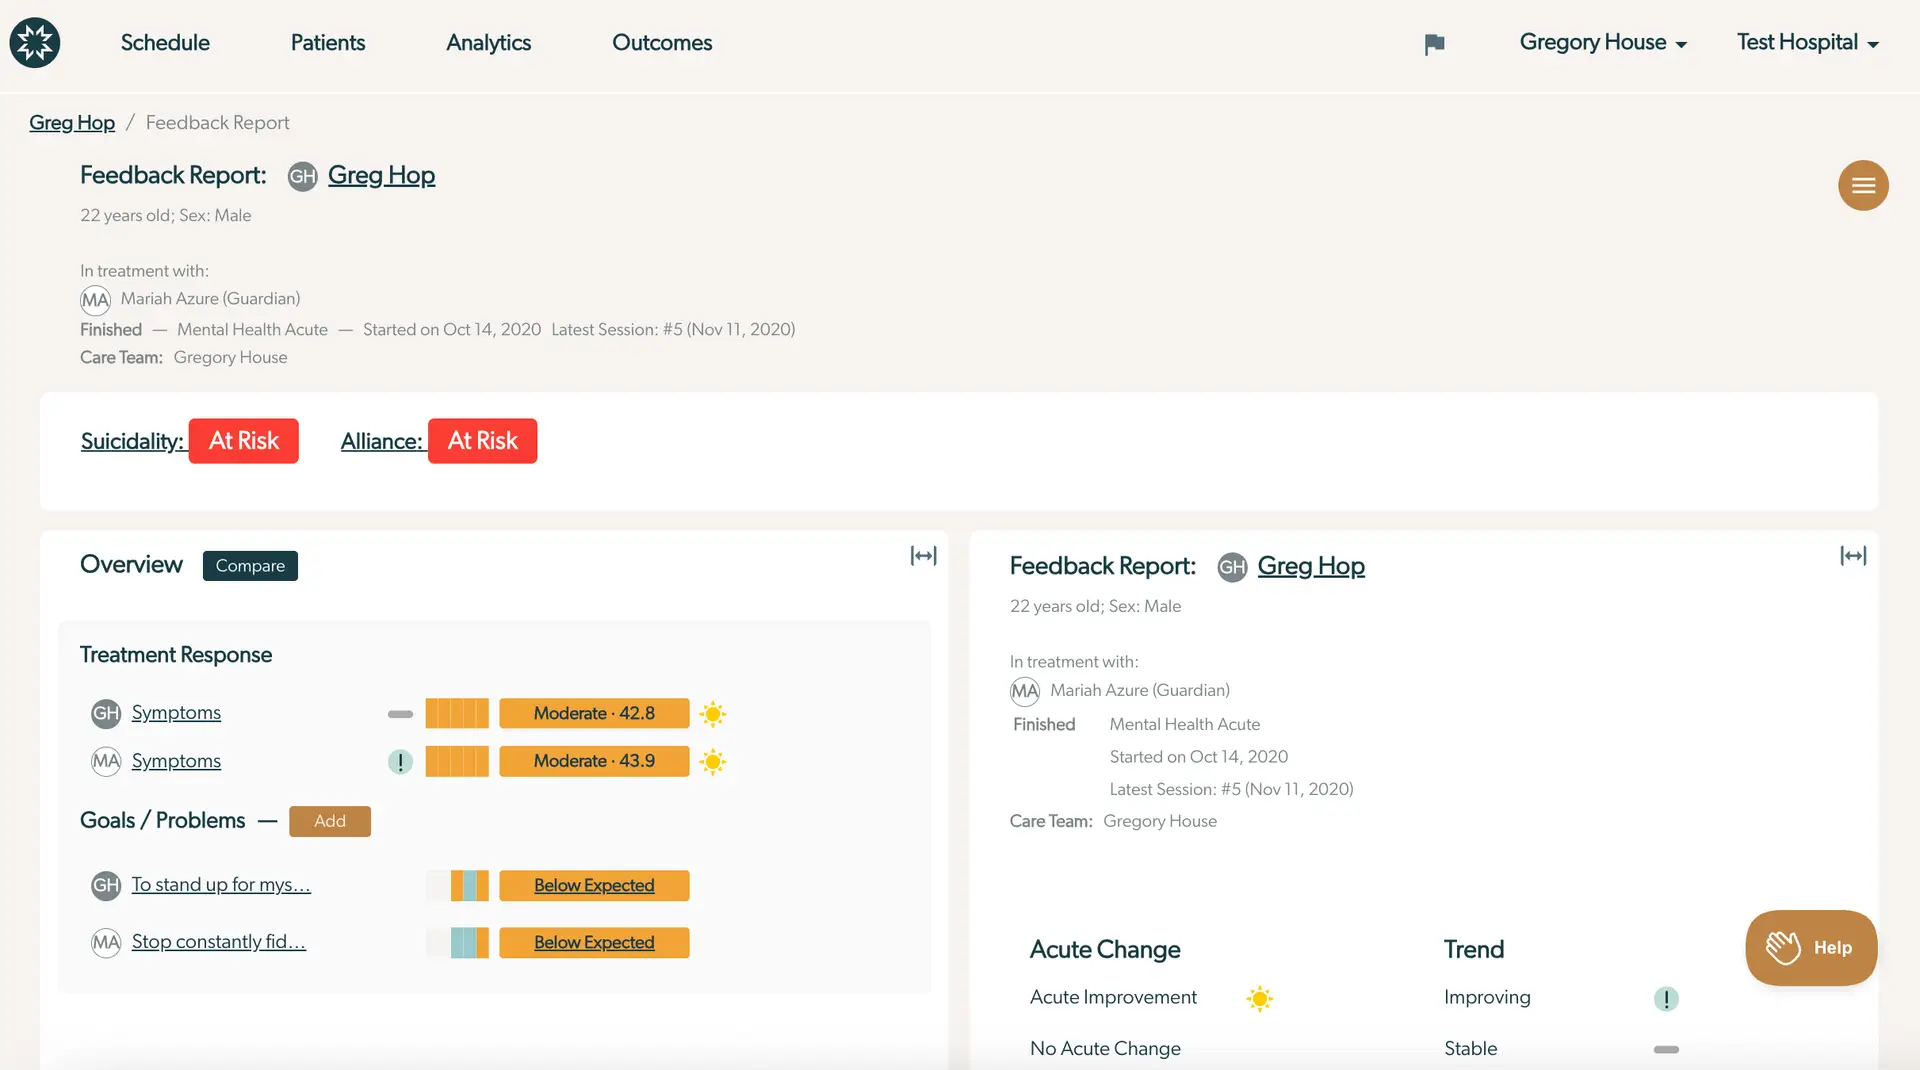
Task: Click the MA avatar beside Mariah Azure
Action: click(95, 299)
